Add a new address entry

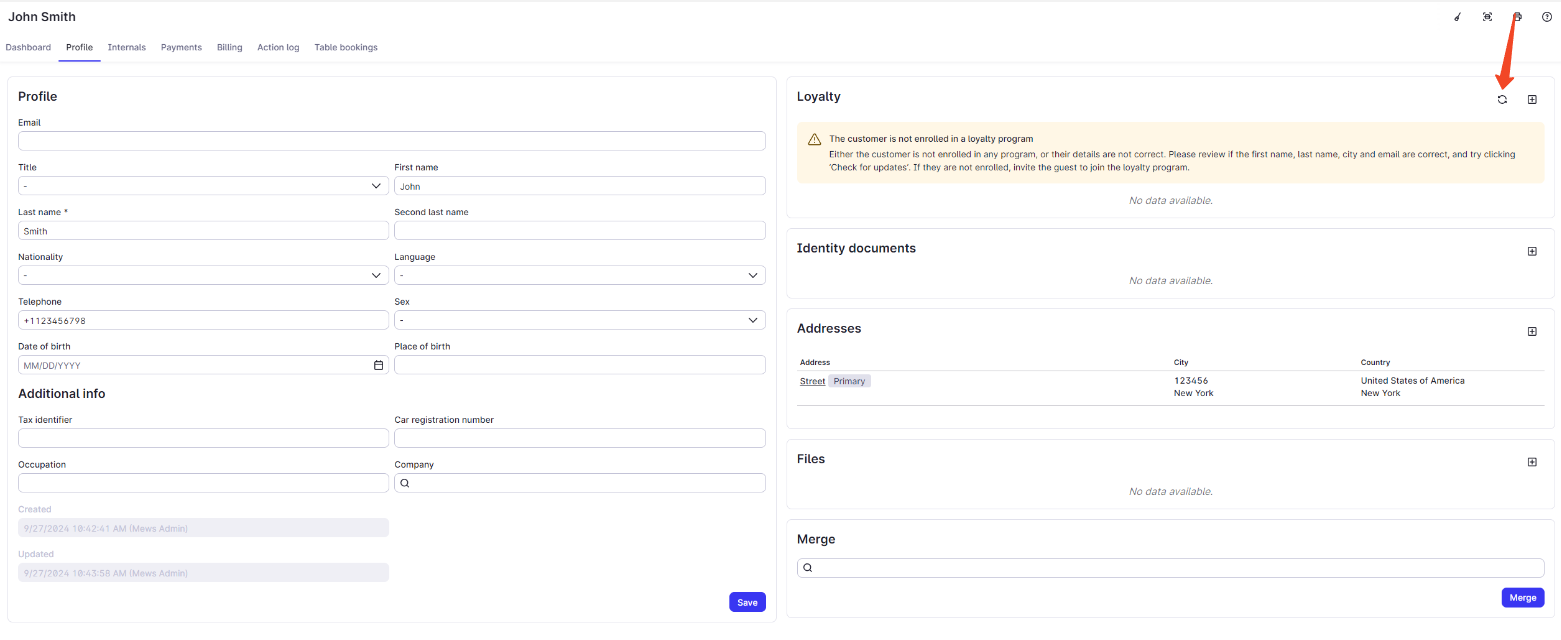1531,331
